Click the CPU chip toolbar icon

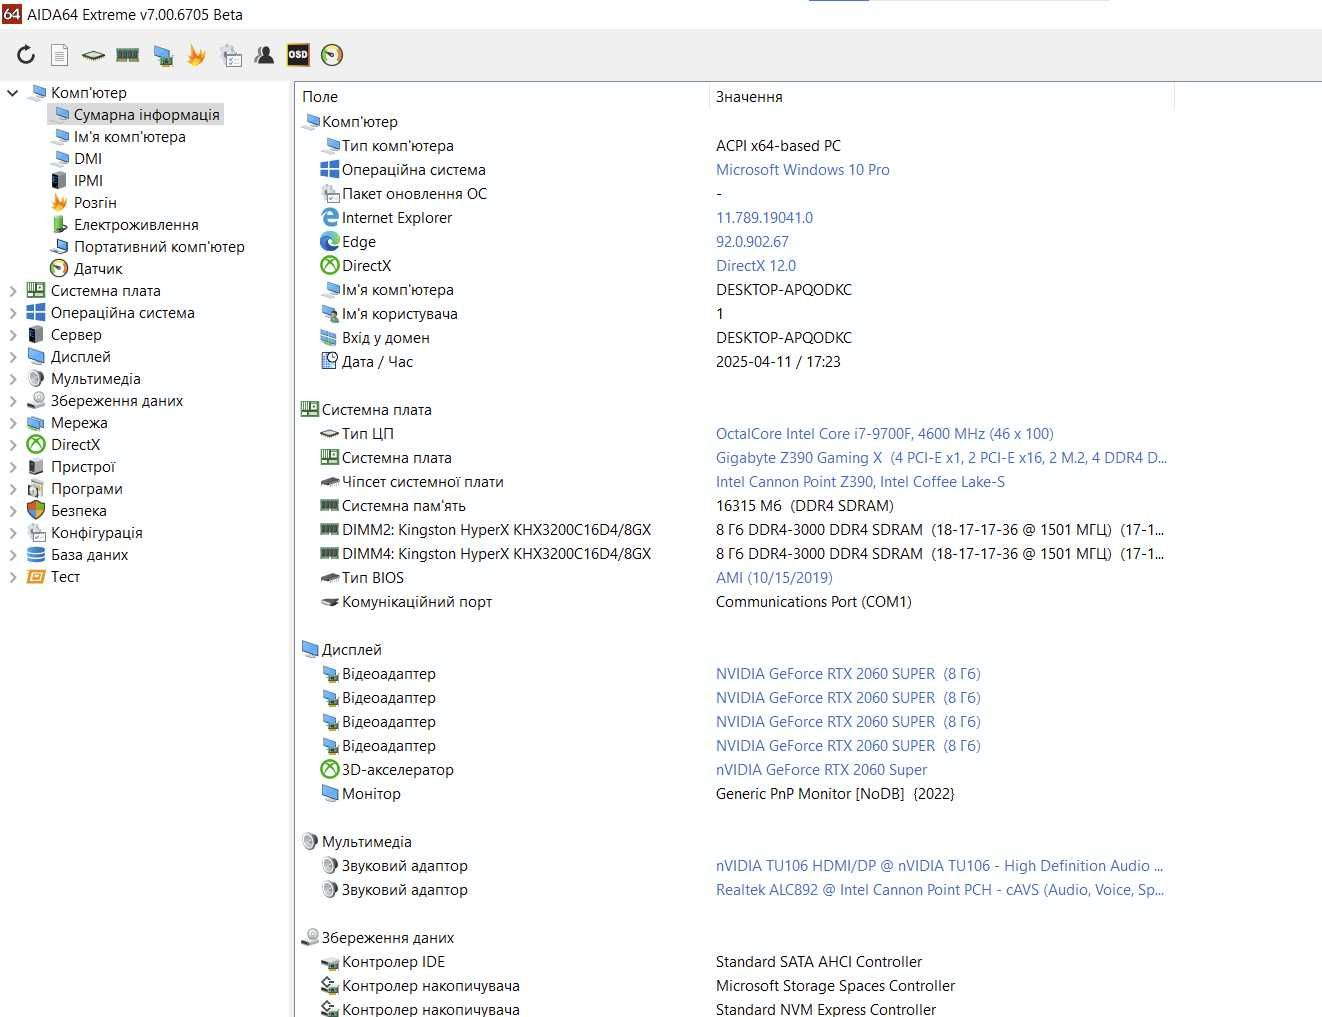93,55
